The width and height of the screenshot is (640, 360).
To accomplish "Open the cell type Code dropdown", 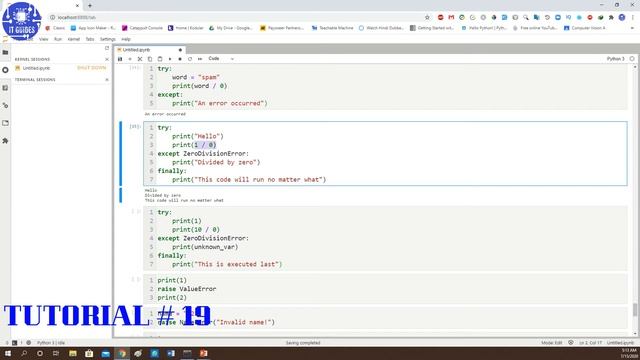I will 221,59.
